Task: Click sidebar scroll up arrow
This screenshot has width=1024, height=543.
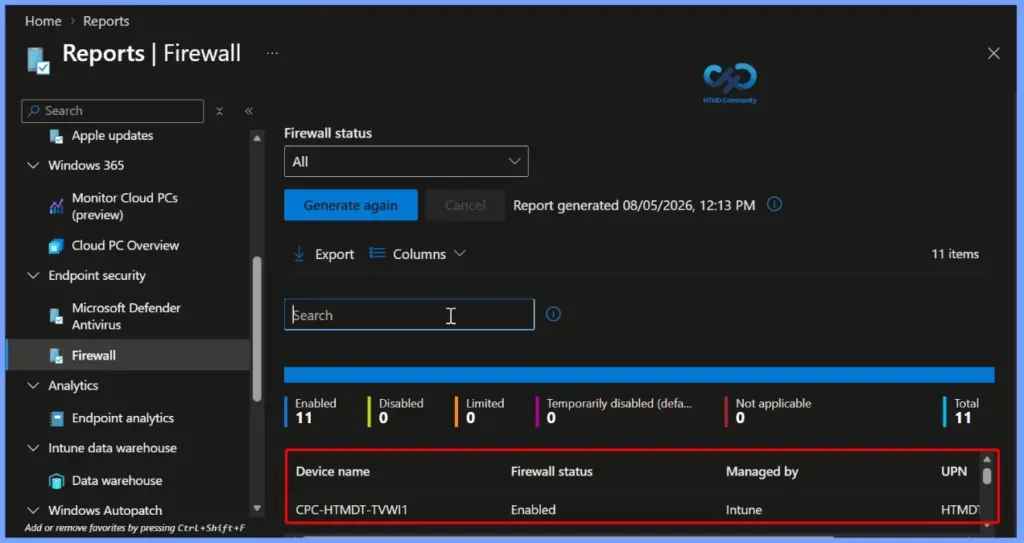Action: point(257,138)
